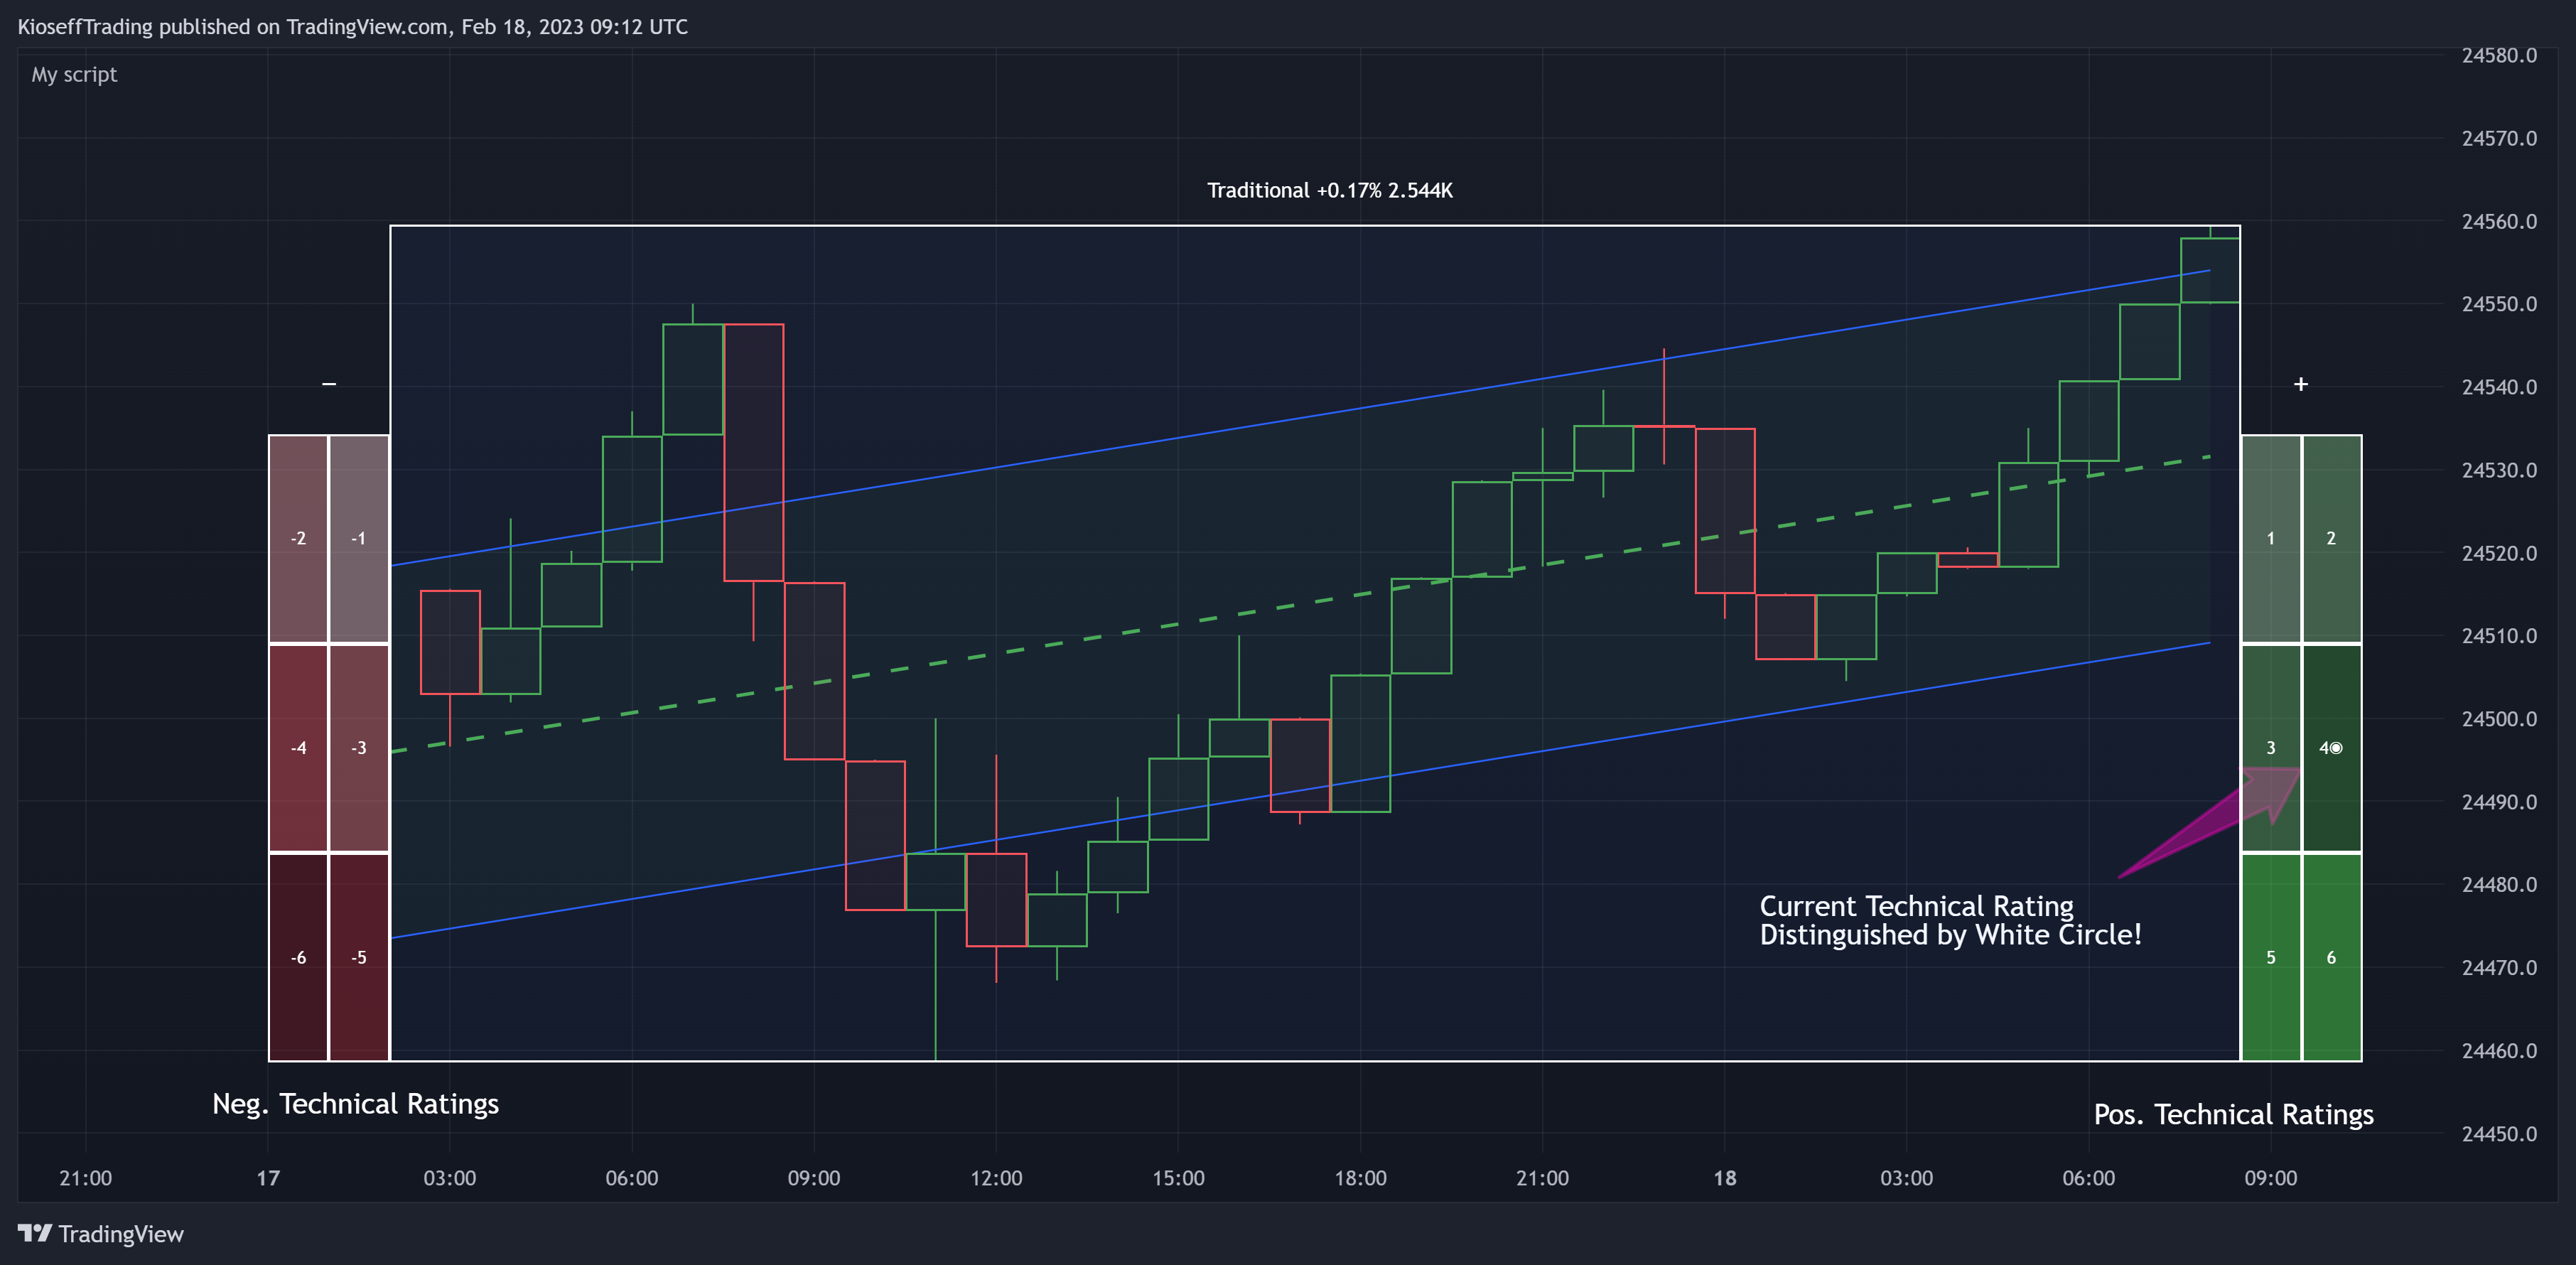This screenshot has height=1265, width=2576.
Task: Click the dashed green regression midline
Action: [1300, 604]
